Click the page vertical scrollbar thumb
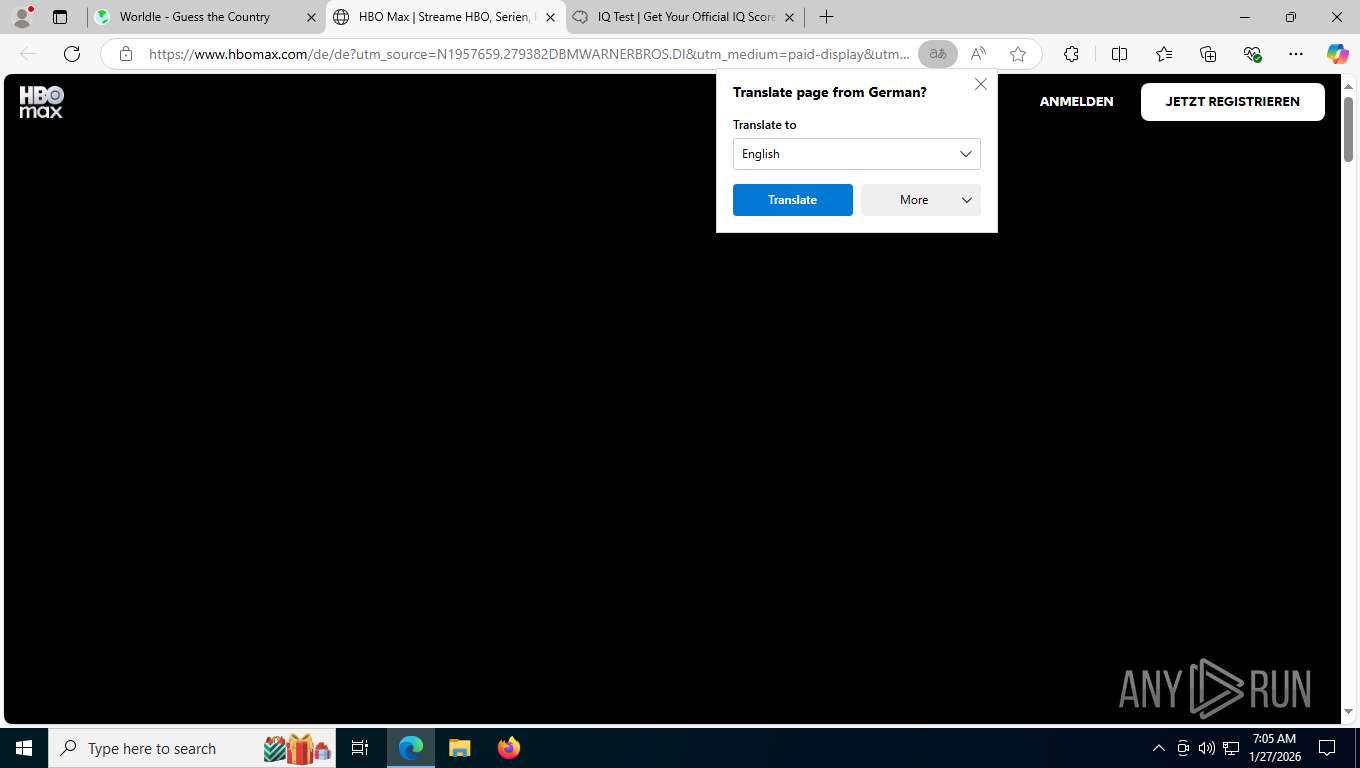1360x768 pixels. [1348, 129]
